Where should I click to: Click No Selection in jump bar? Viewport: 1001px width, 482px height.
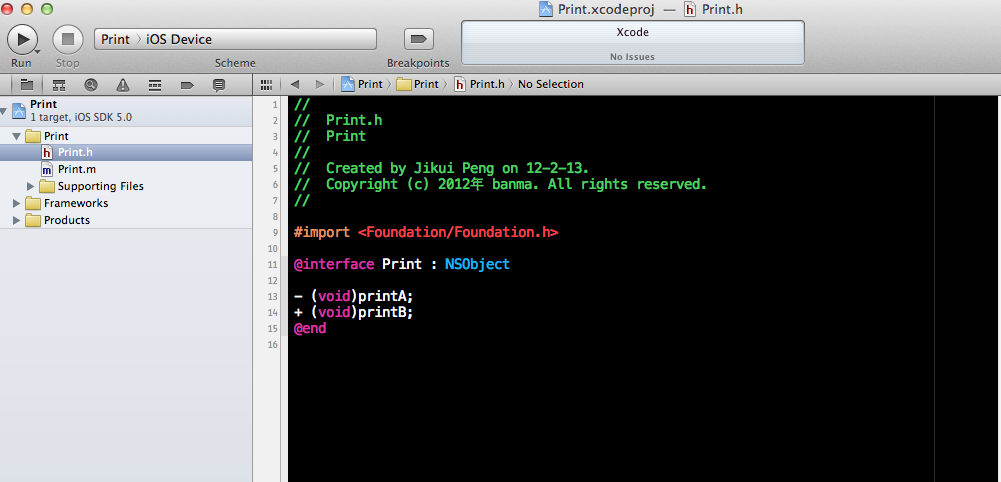[551, 84]
